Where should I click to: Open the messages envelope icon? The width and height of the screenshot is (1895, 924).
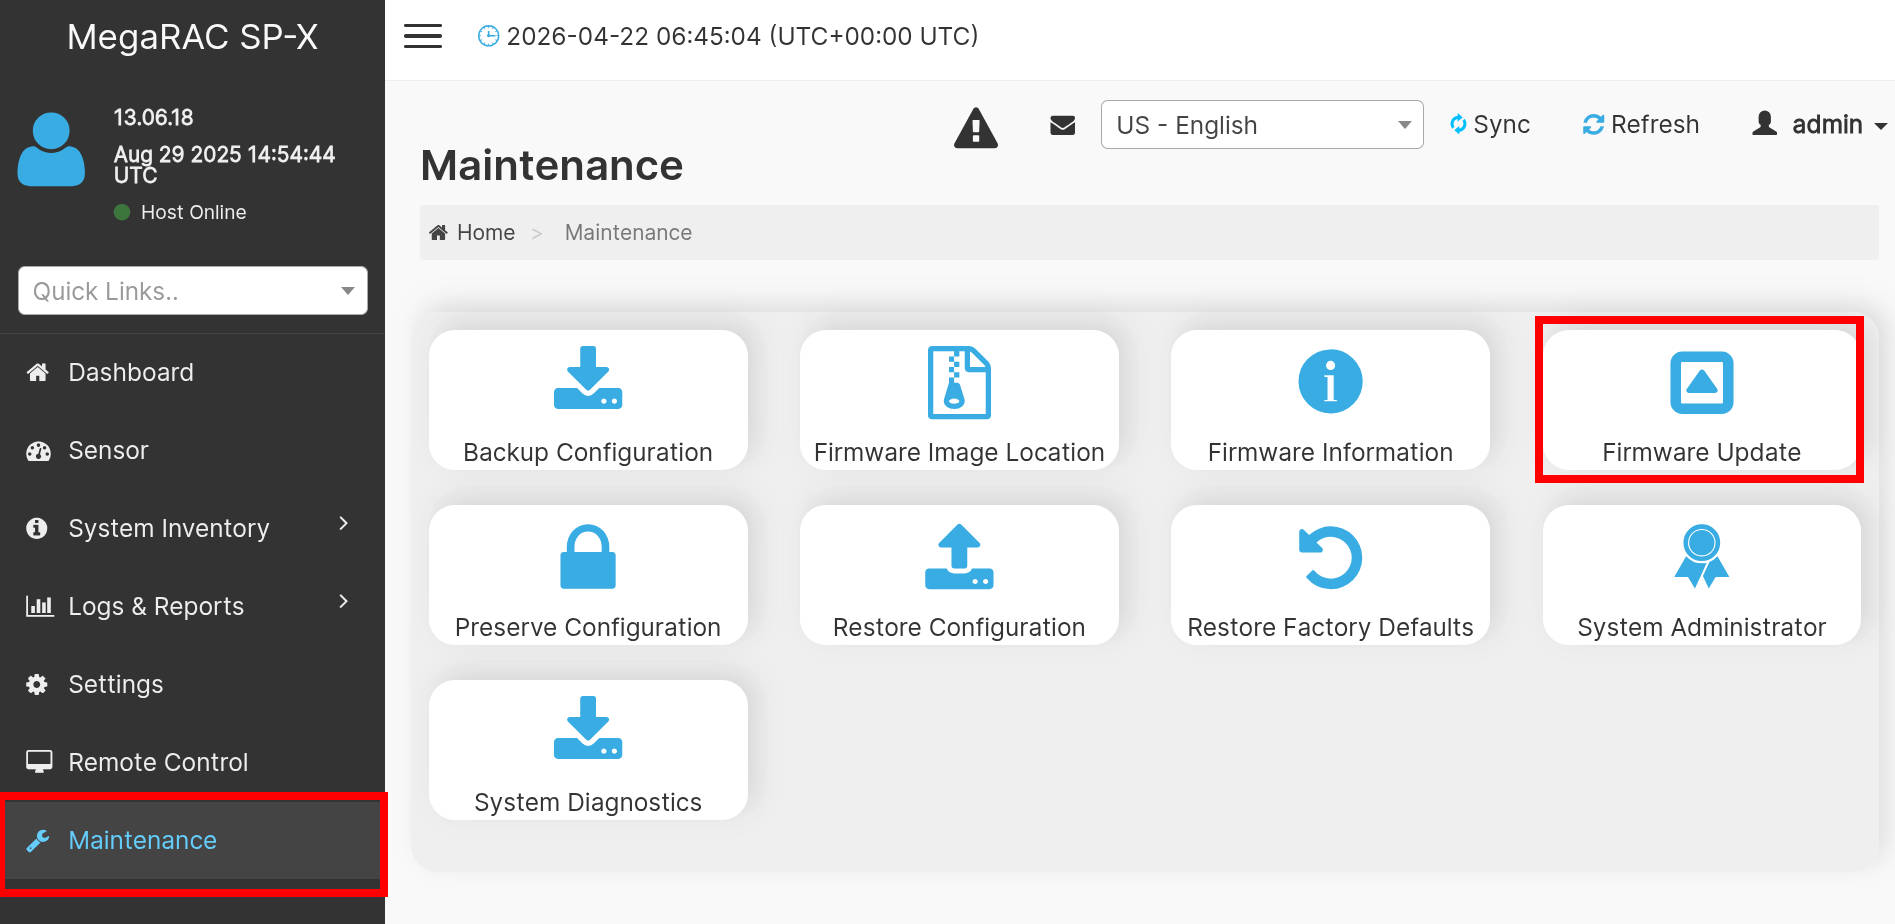[1063, 125]
